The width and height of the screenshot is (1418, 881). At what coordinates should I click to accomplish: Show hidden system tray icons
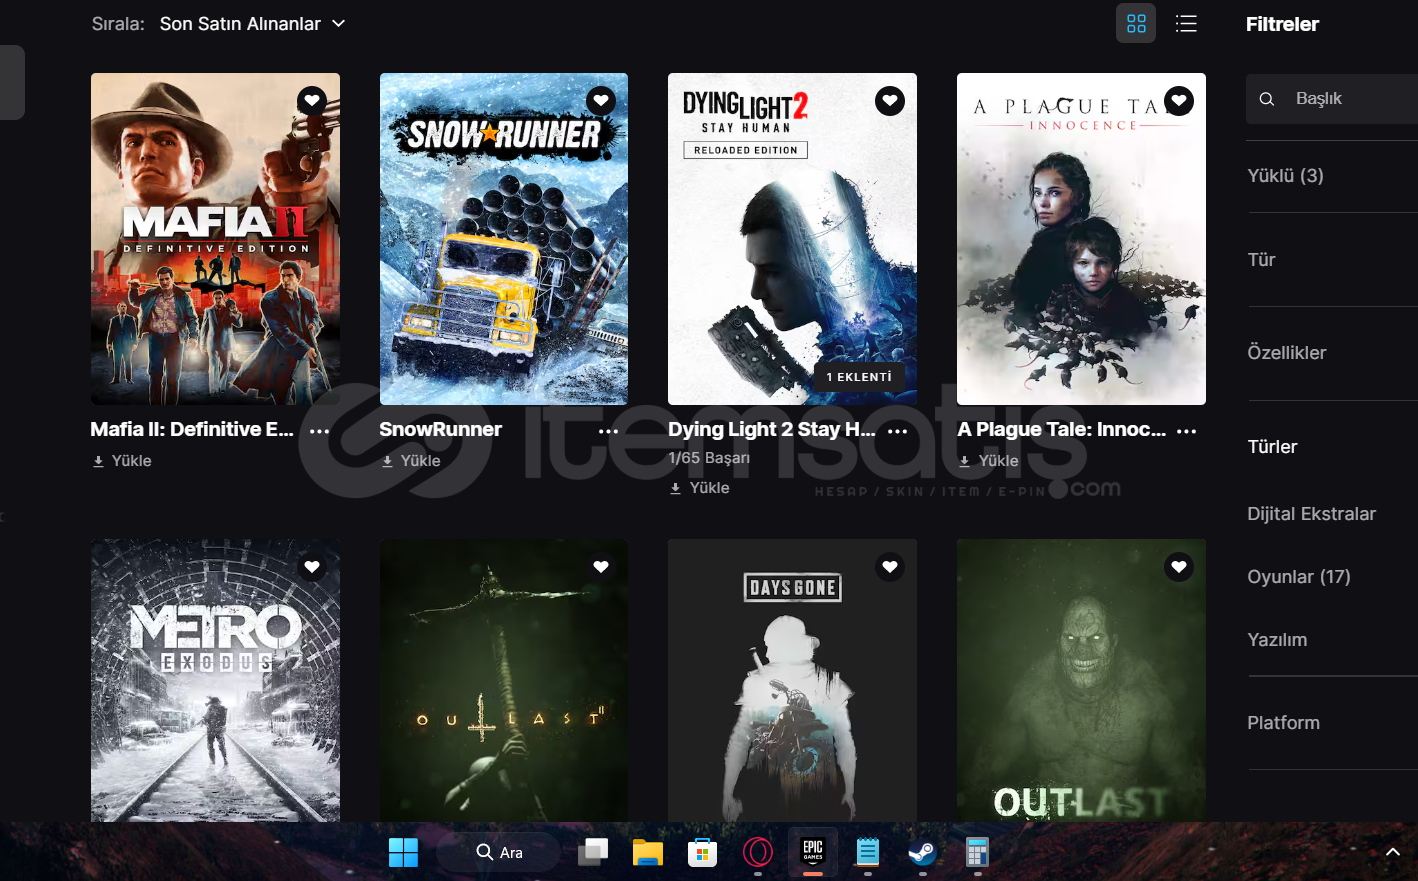1393,853
